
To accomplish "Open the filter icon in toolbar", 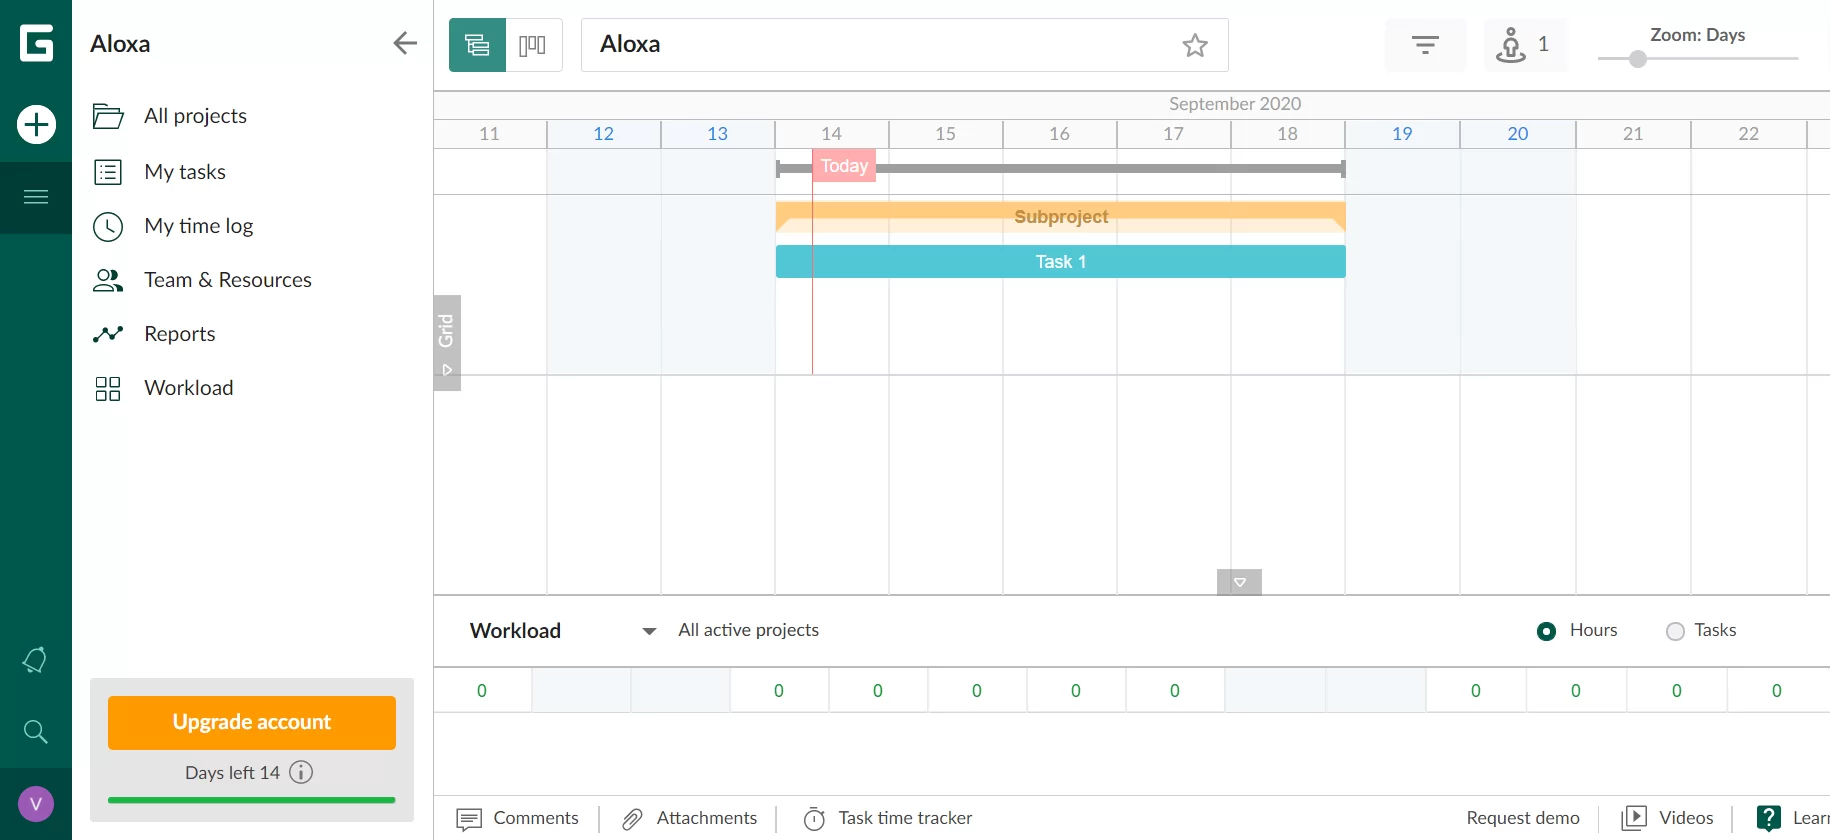I will (x=1425, y=45).
